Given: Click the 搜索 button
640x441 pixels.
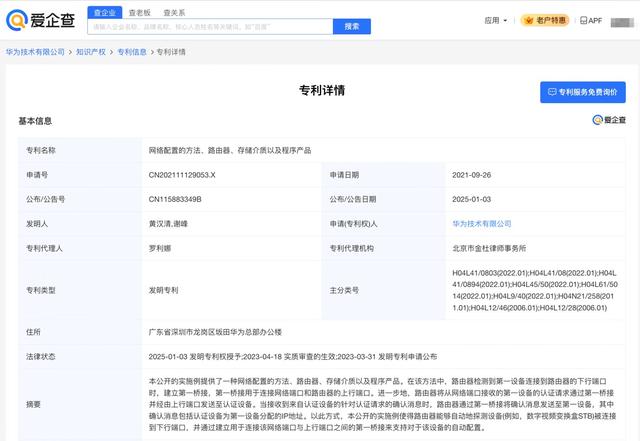Looking at the screenshot, I should [352, 27].
